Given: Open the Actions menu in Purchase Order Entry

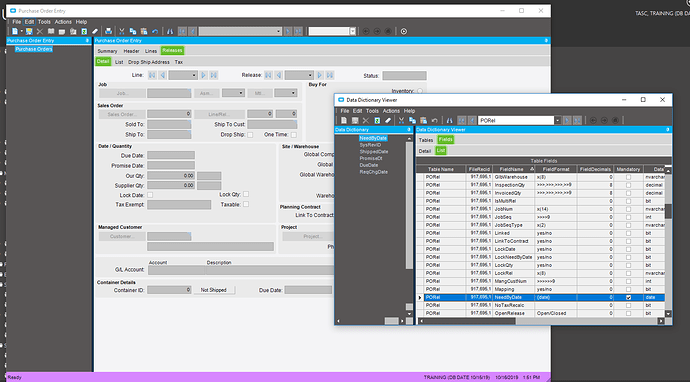Looking at the screenshot, I should pos(63,22).
